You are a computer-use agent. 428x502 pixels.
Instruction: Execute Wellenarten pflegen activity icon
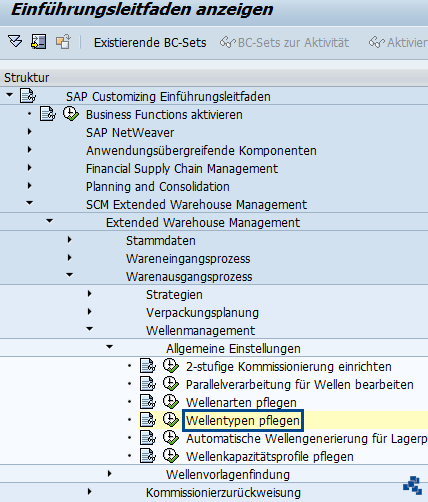pos(171,402)
